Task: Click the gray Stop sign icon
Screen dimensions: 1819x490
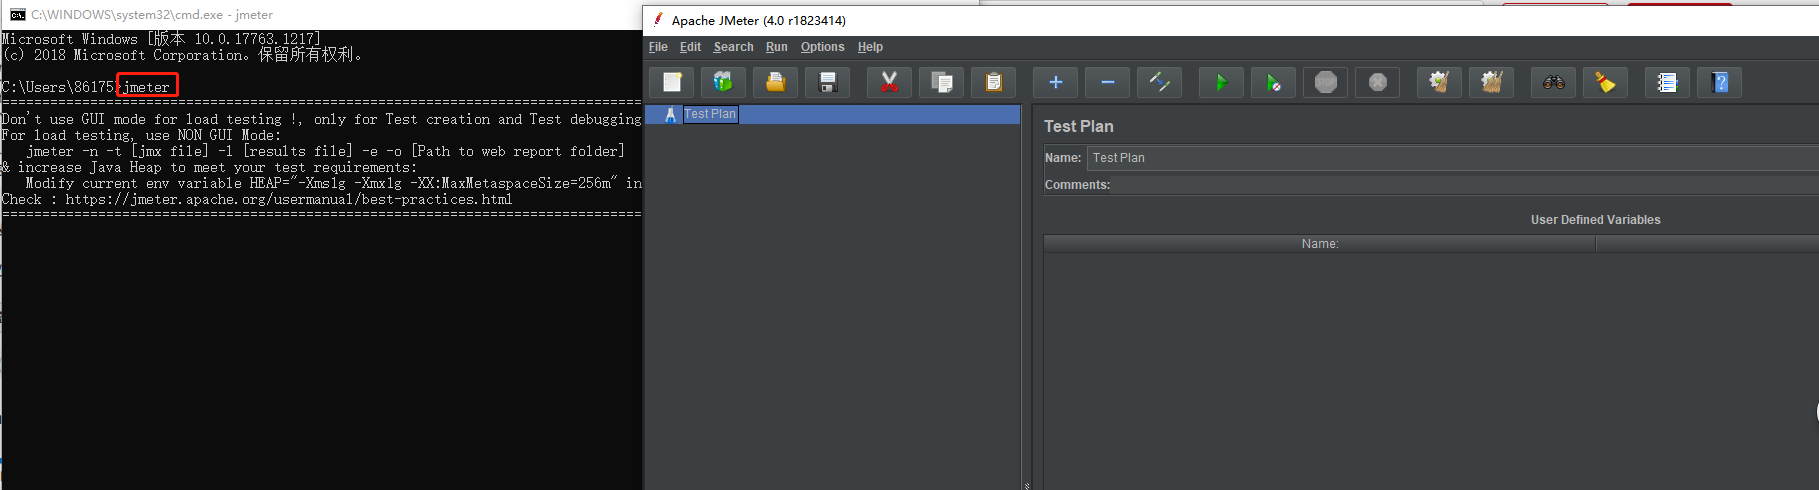Action: coord(1325,82)
